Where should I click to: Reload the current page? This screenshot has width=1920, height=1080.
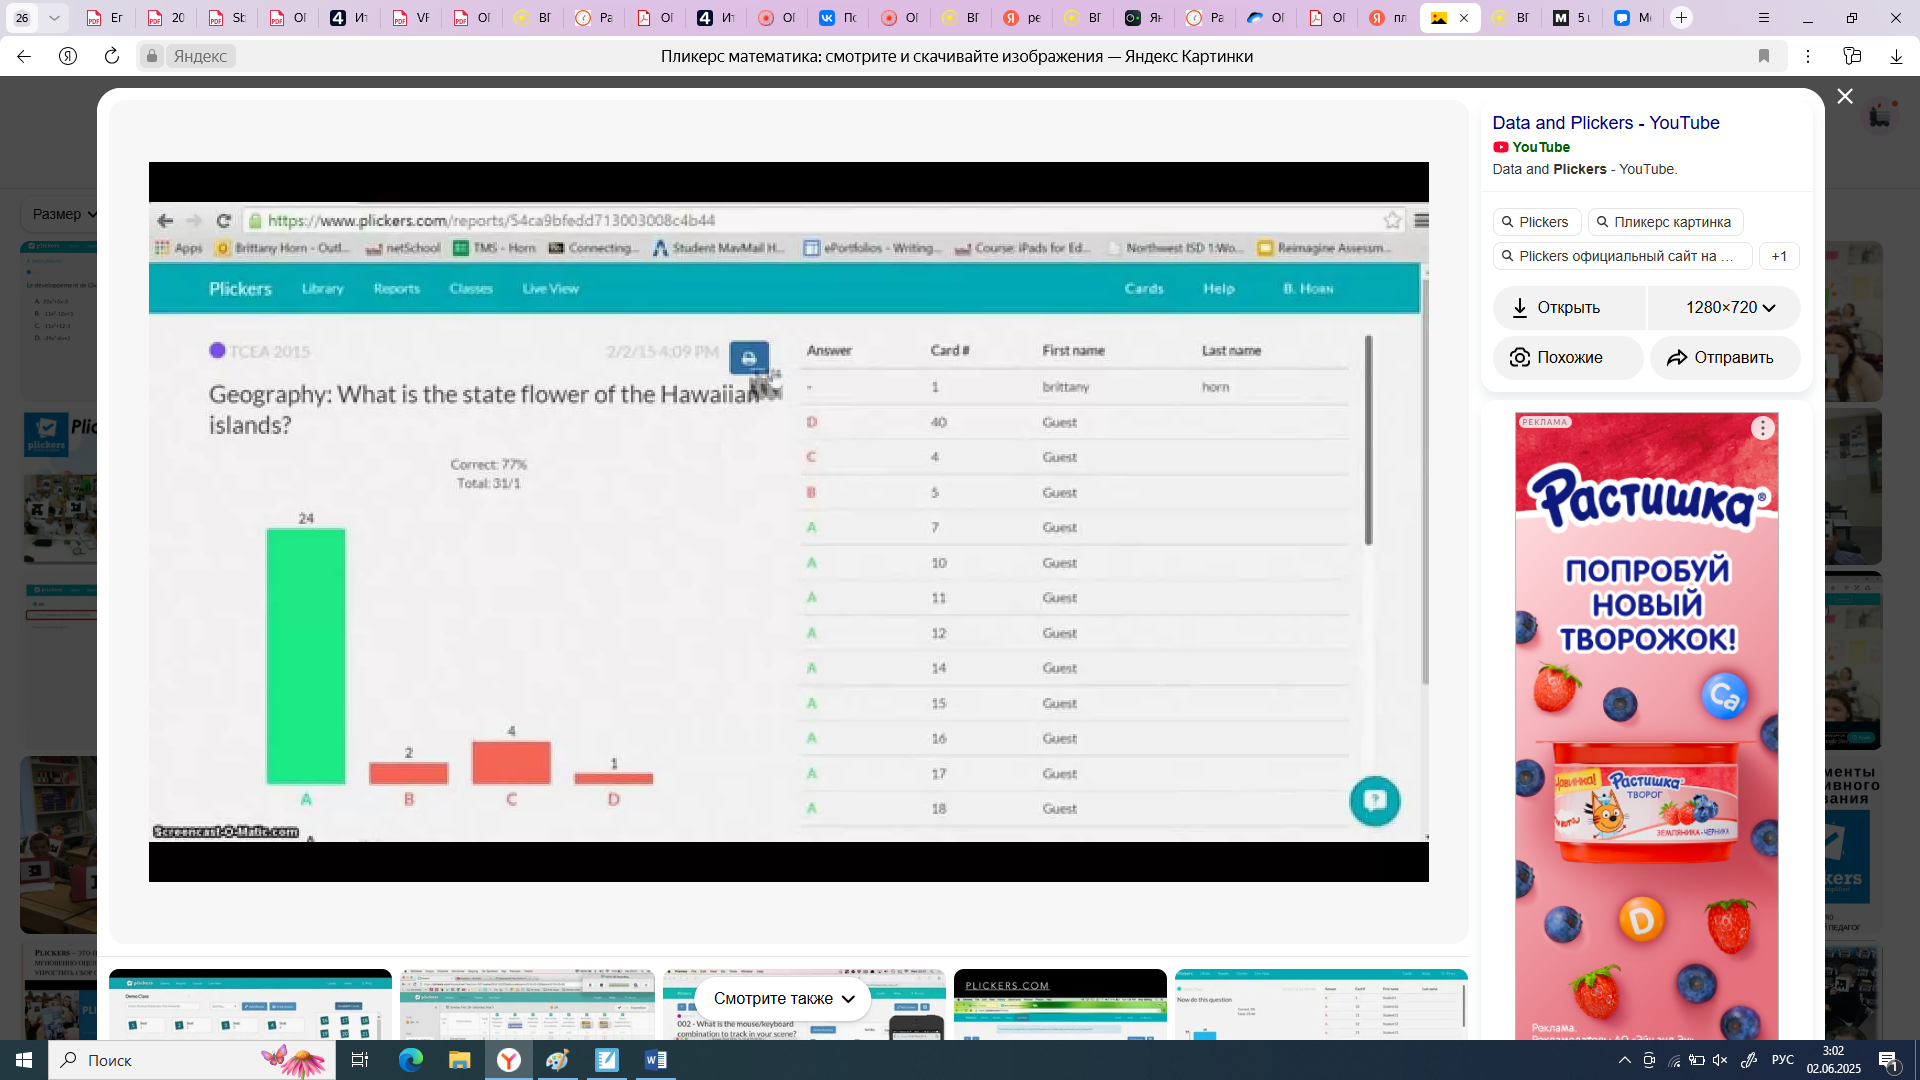(x=112, y=56)
